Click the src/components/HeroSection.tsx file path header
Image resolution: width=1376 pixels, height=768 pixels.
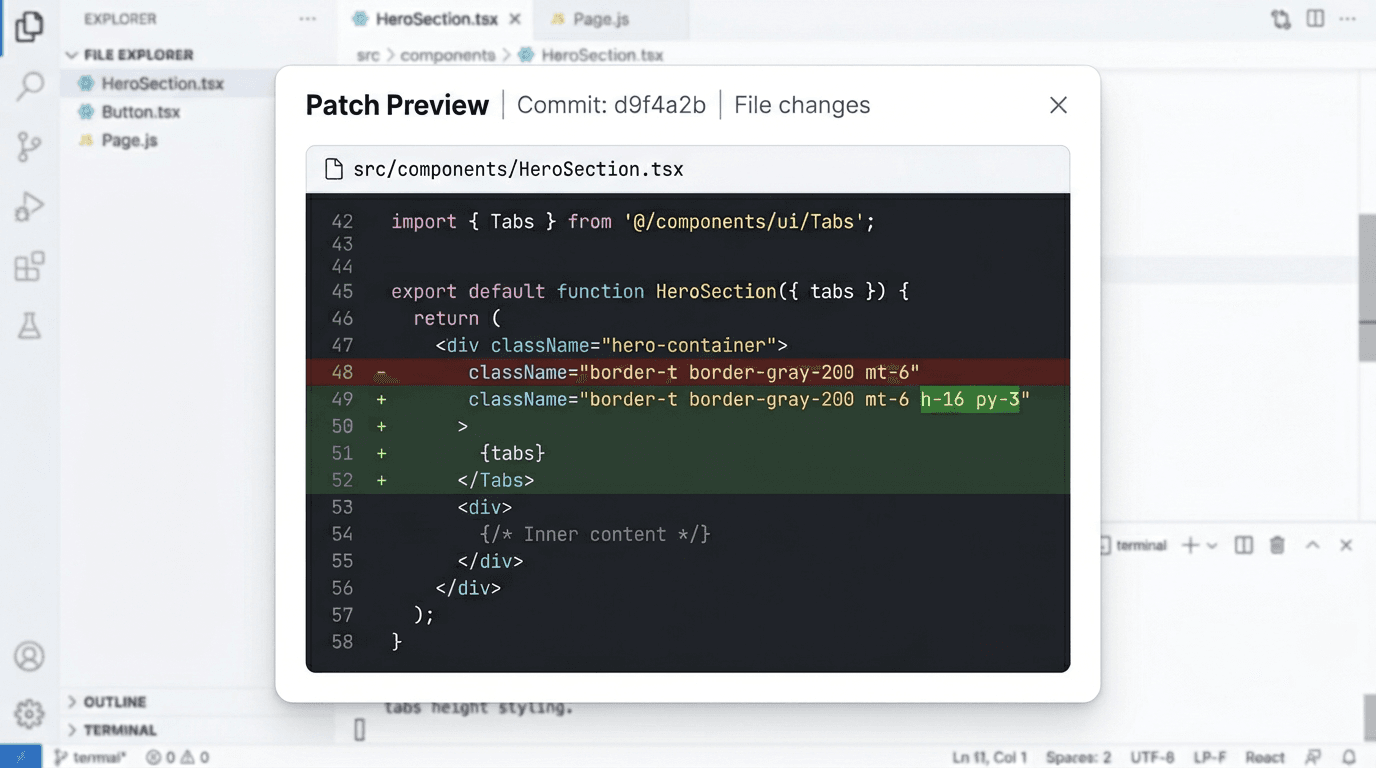tap(518, 169)
